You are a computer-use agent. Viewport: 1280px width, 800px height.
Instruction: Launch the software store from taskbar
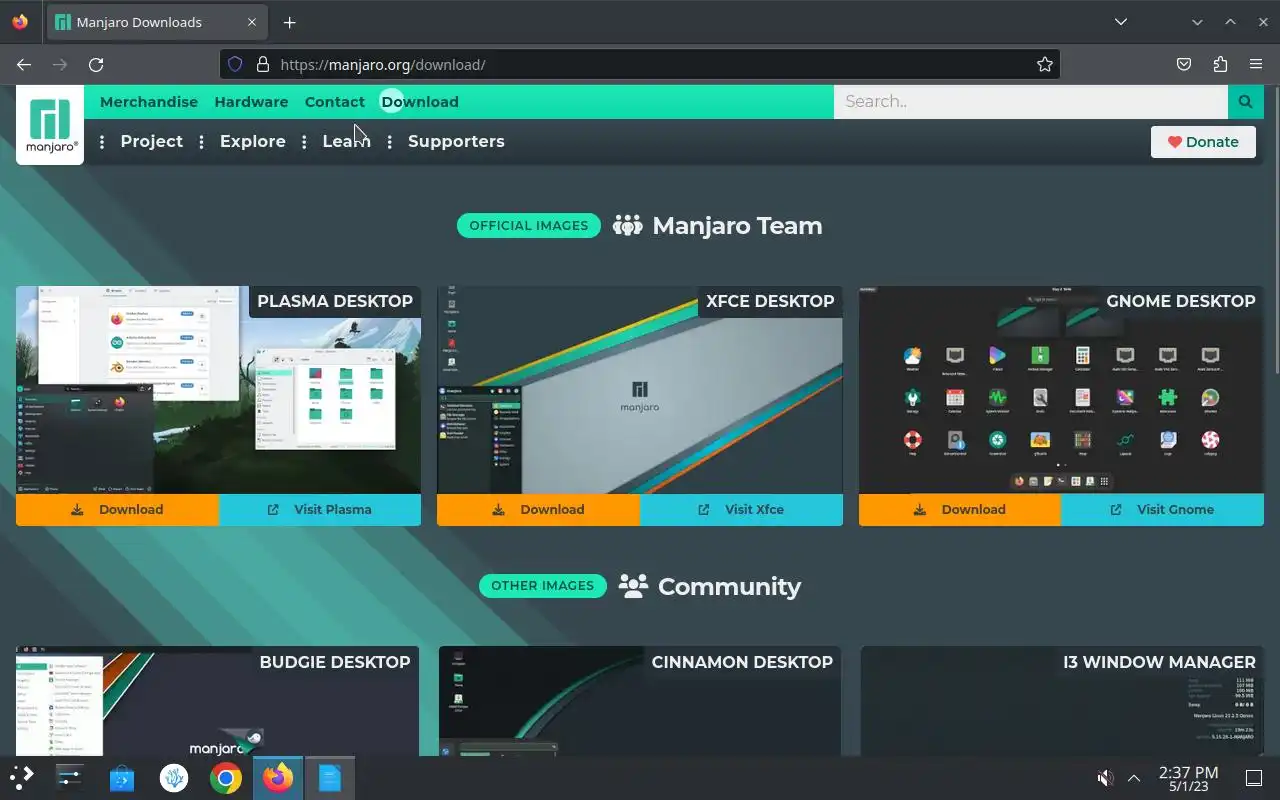pyautogui.click(x=122, y=778)
